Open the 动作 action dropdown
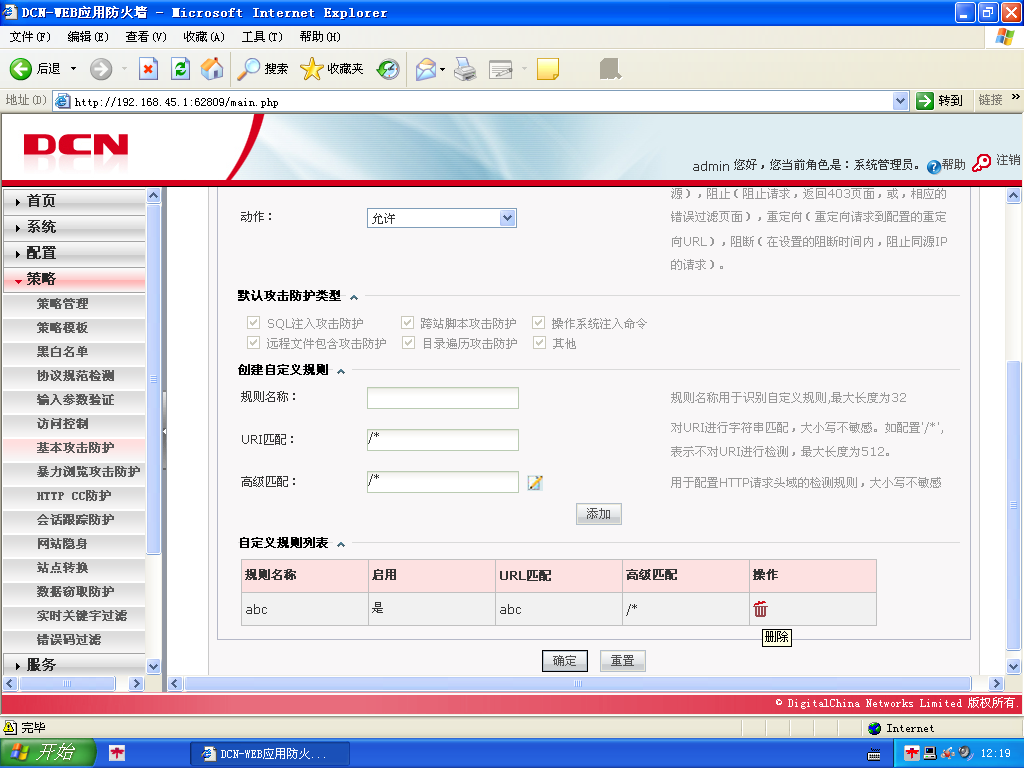Viewport: 1024px width, 768px height. click(441, 218)
